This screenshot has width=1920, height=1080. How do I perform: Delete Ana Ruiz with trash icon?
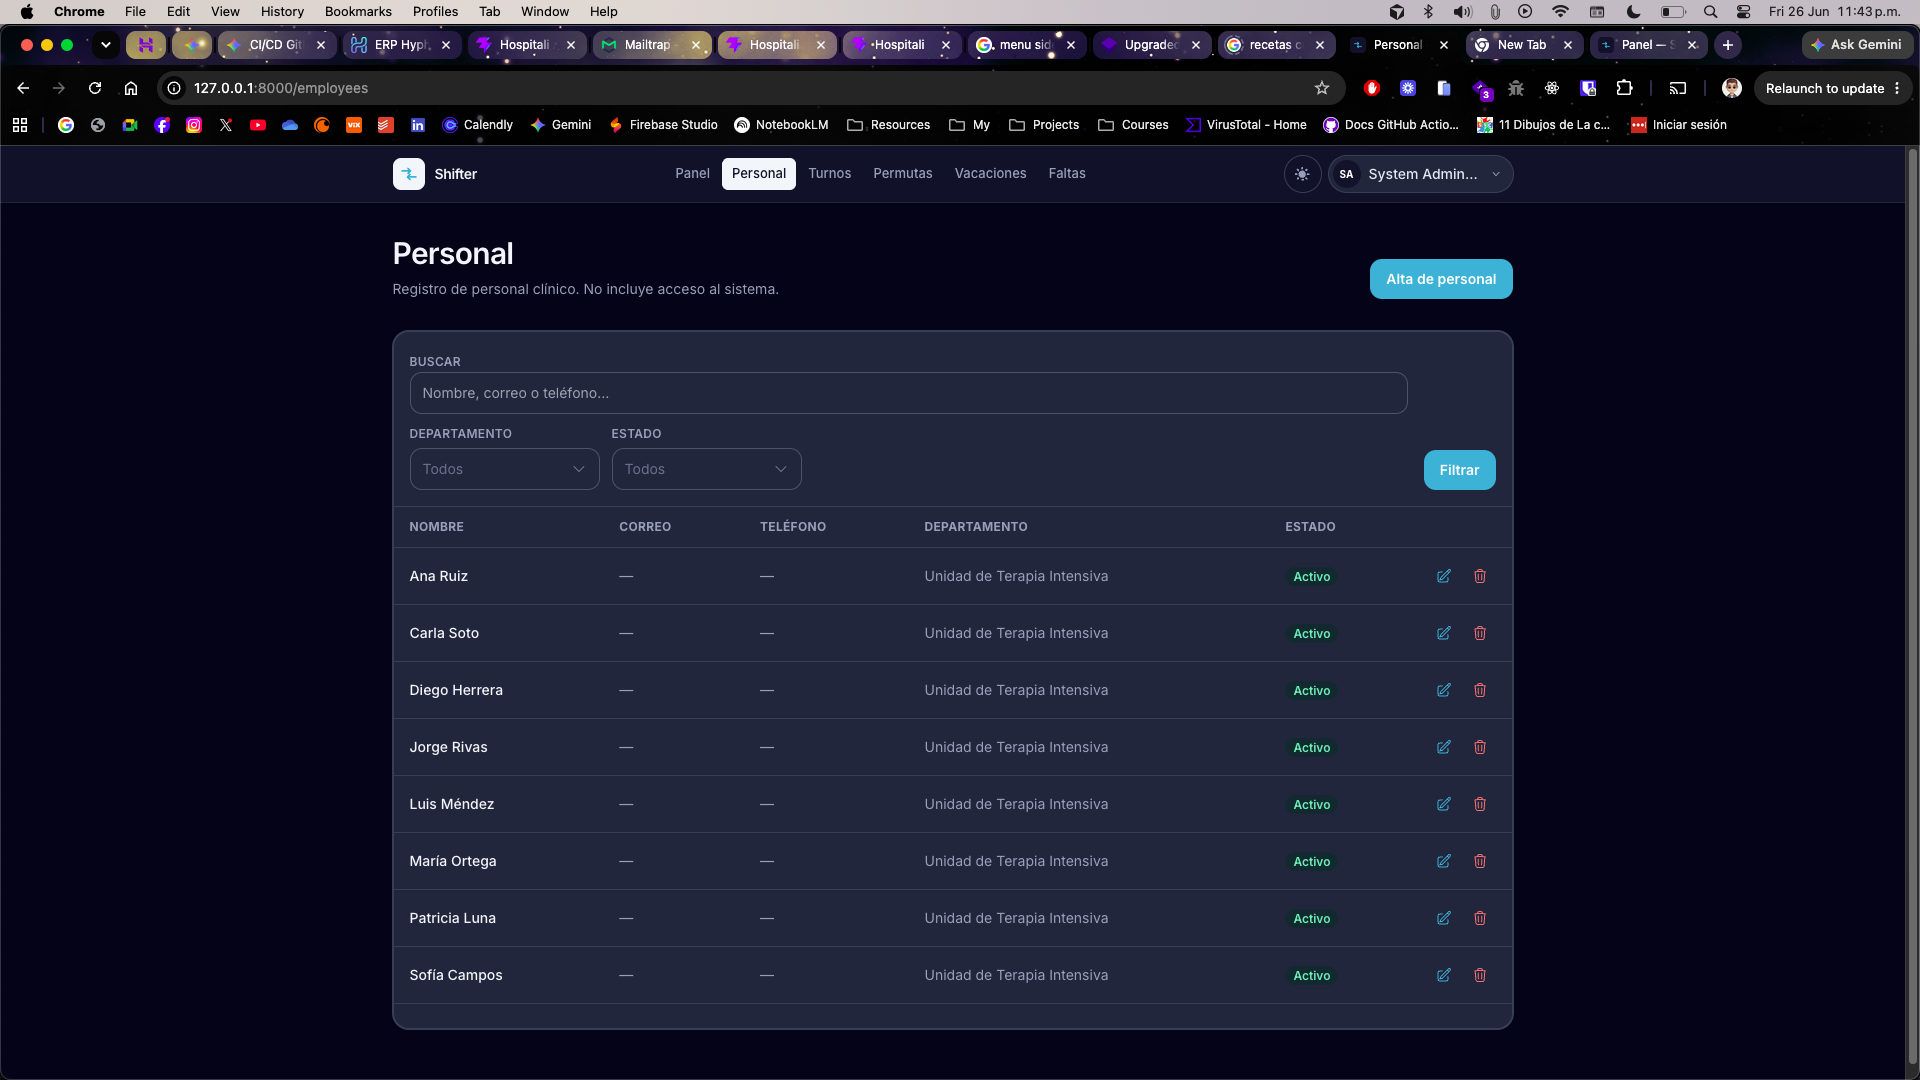pyautogui.click(x=1480, y=576)
